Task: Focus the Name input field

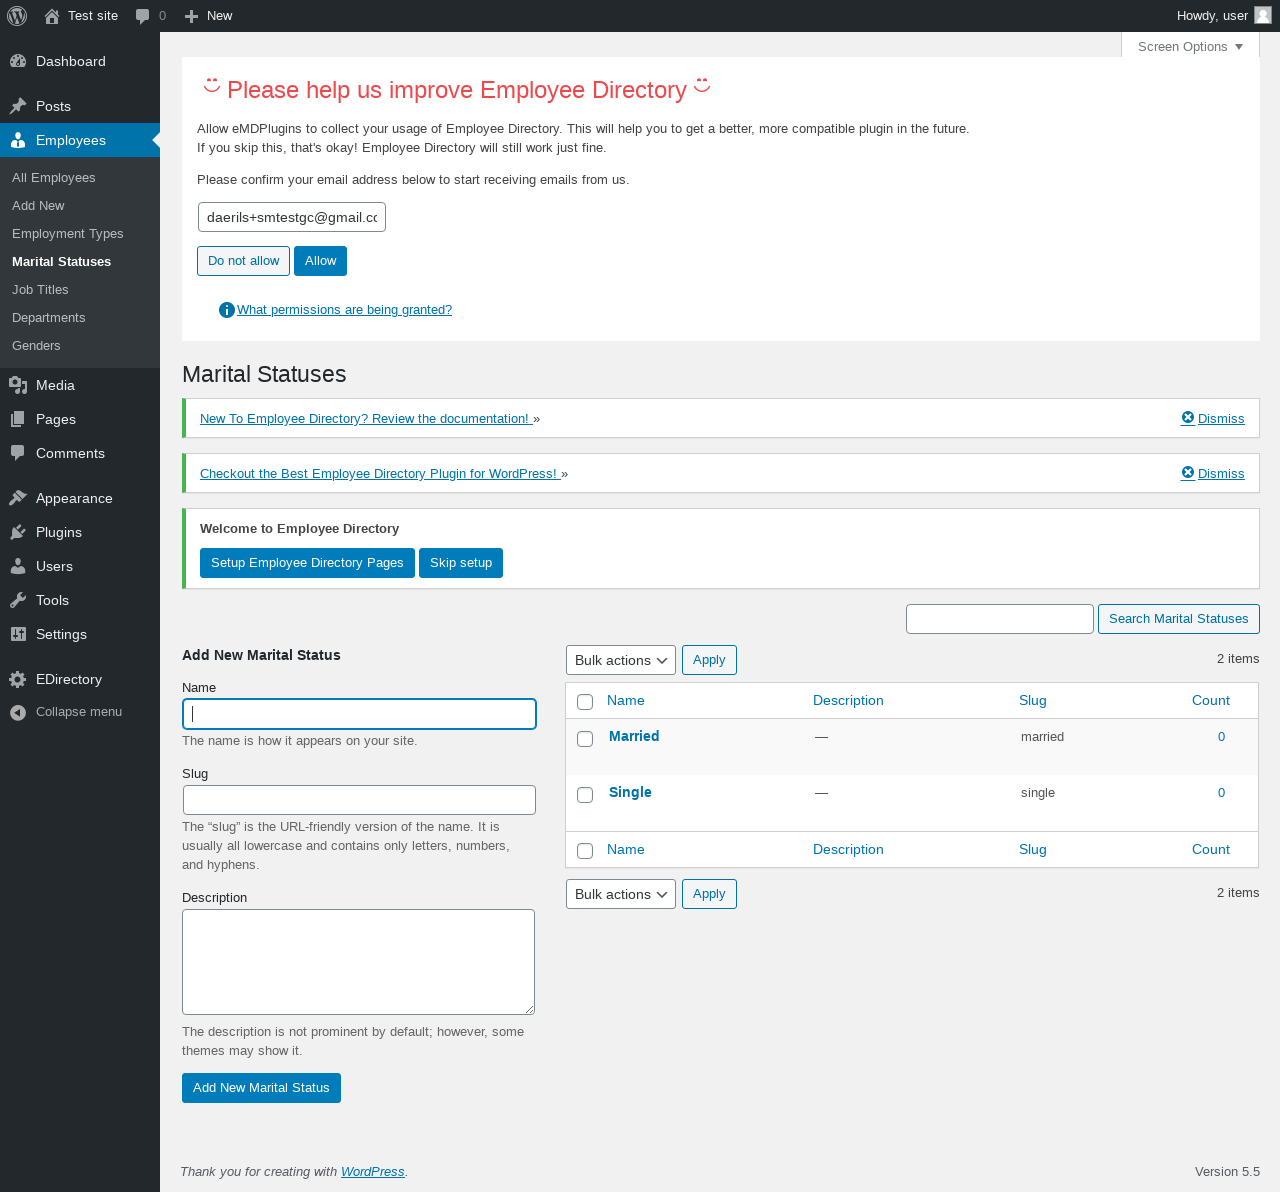Action: 359,714
